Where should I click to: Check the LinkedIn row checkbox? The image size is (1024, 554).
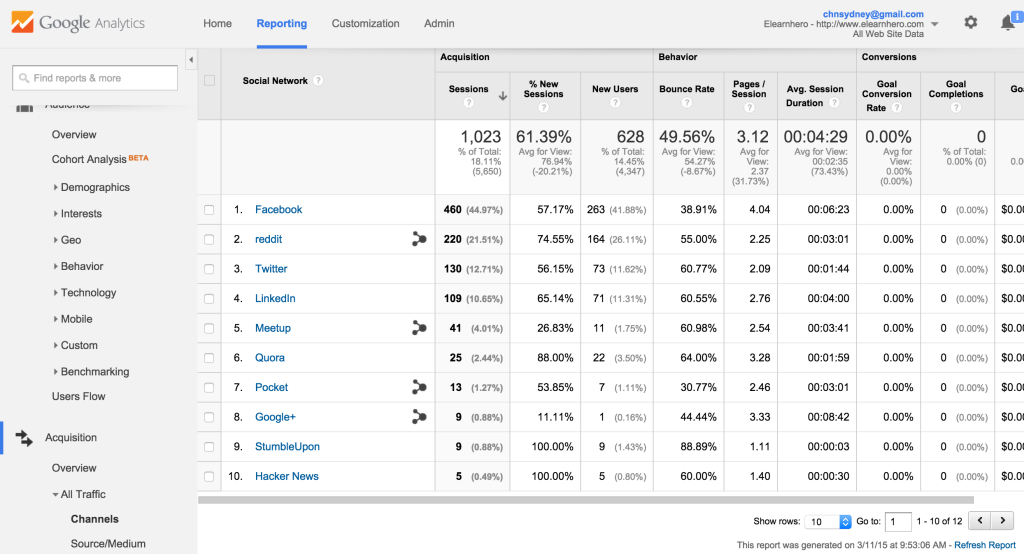(x=209, y=299)
